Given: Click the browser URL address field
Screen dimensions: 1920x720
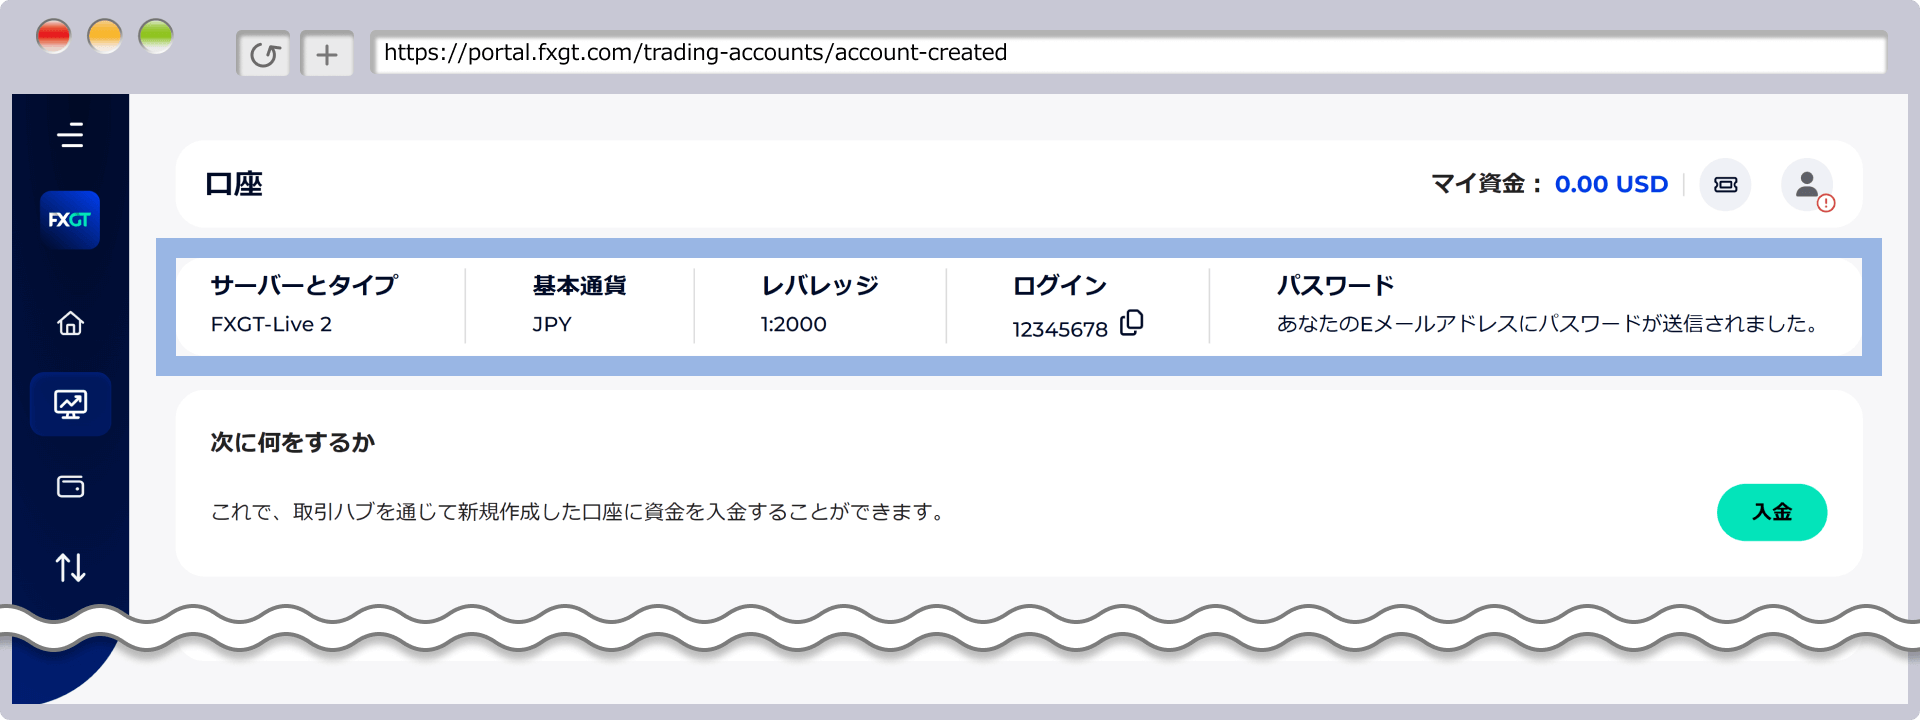Looking at the screenshot, I should pyautogui.click(x=1128, y=53).
